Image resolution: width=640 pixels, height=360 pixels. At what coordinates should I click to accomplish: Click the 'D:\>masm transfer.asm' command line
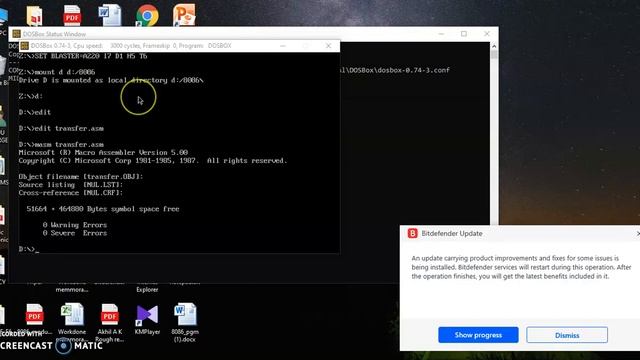point(61,144)
